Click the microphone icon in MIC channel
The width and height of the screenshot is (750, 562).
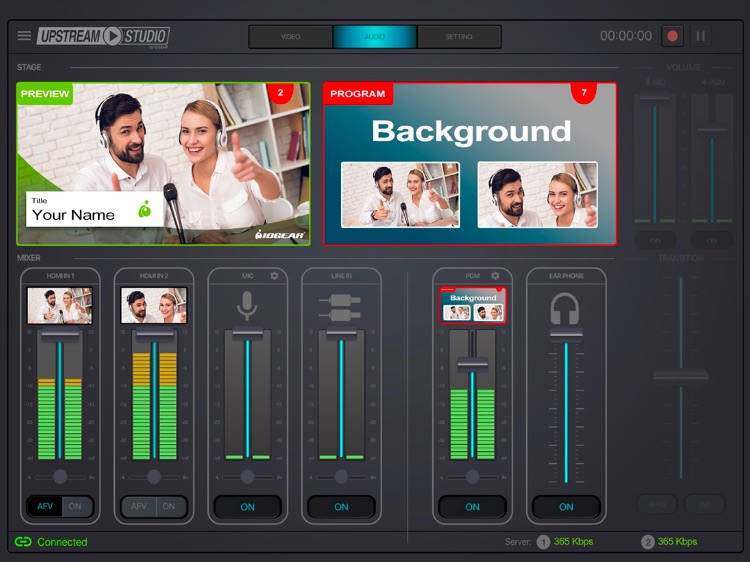click(x=247, y=306)
